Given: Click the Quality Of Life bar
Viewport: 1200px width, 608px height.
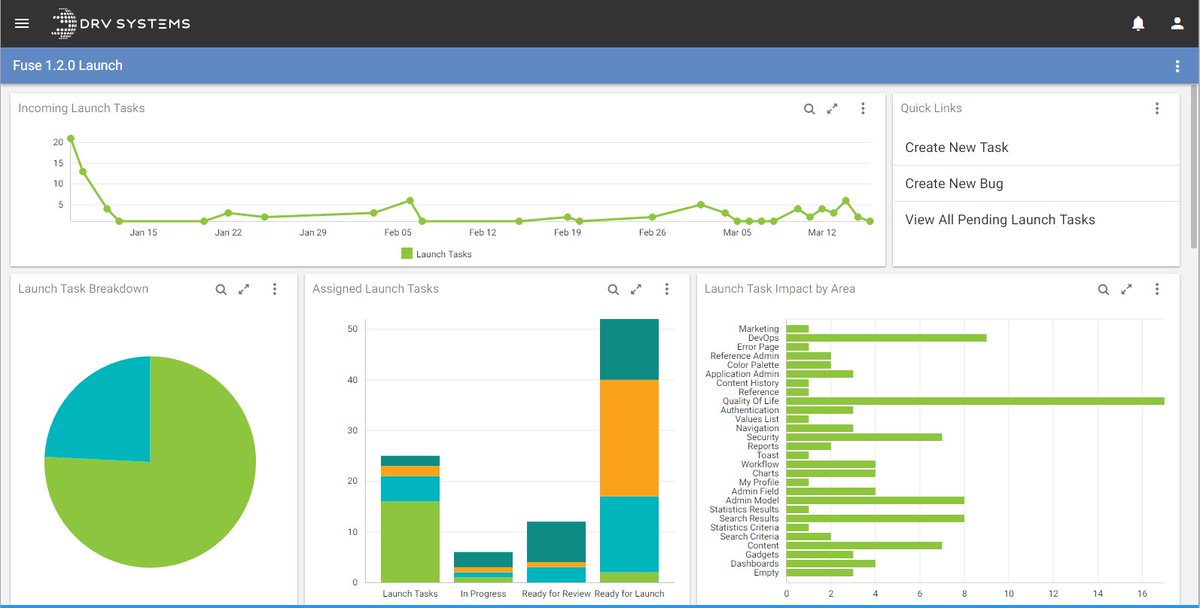Looking at the screenshot, I should tap(975, 401).
